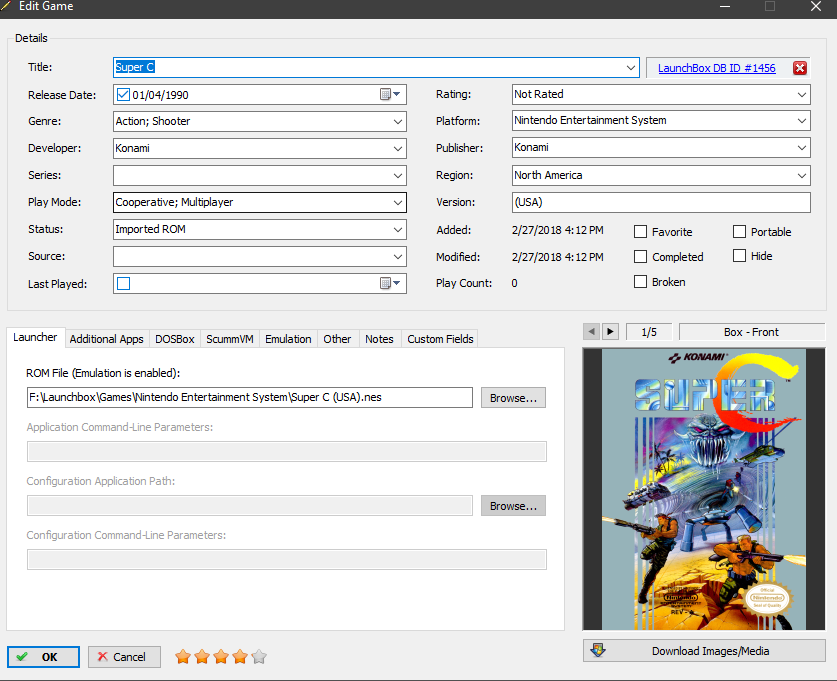Set rating to five stars

259,656
